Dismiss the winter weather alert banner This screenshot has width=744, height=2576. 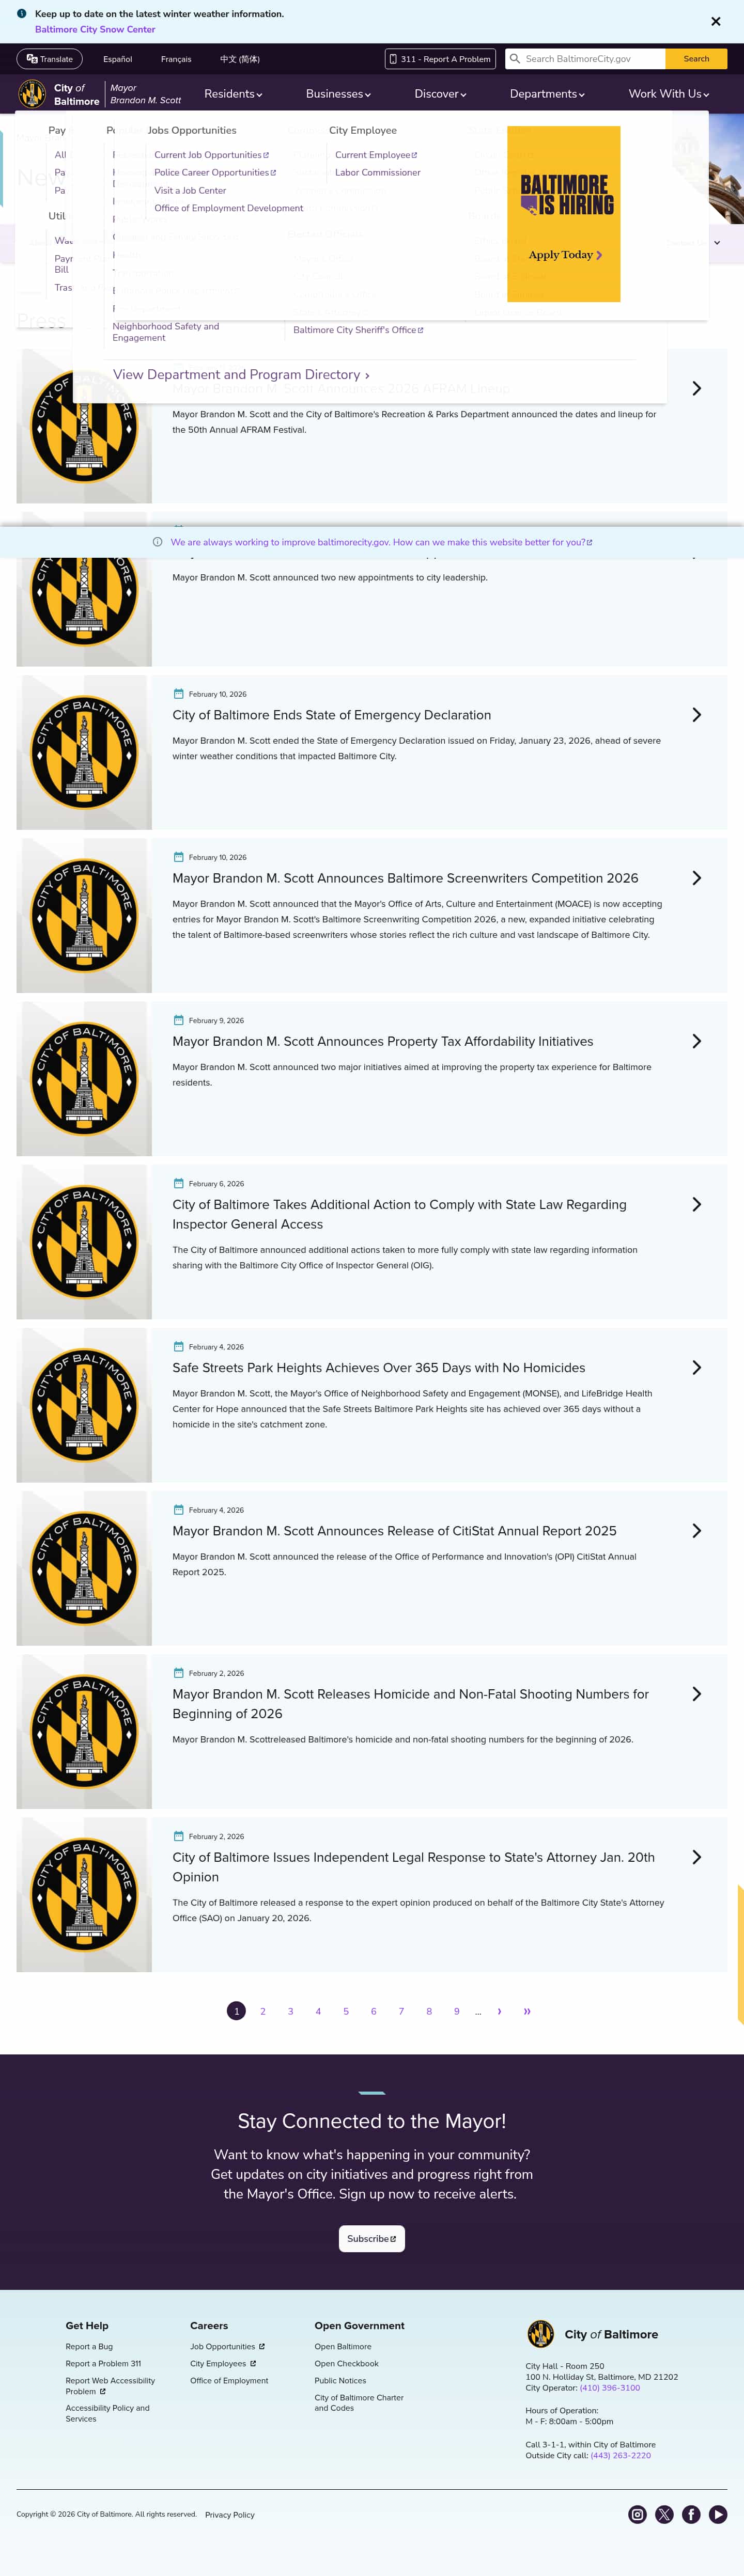(715, 21)
